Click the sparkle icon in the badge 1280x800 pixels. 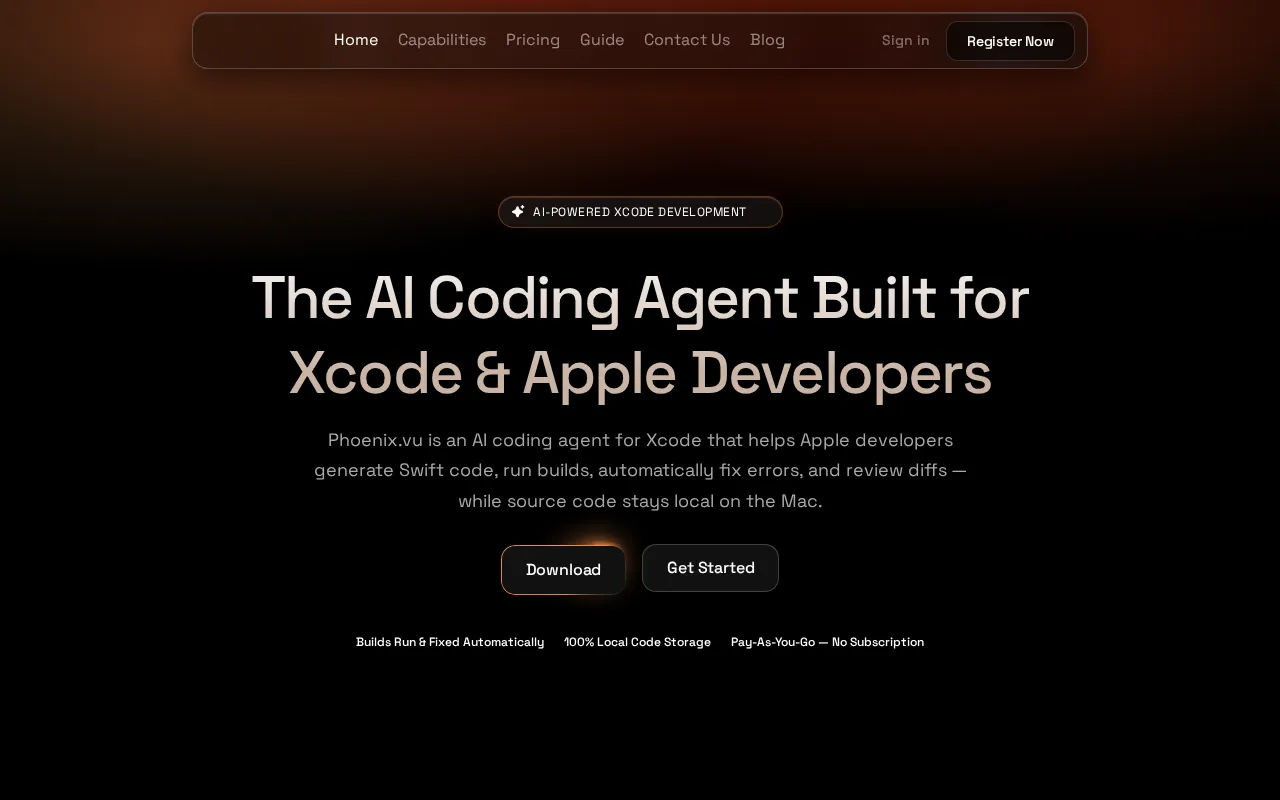point(518,212)
